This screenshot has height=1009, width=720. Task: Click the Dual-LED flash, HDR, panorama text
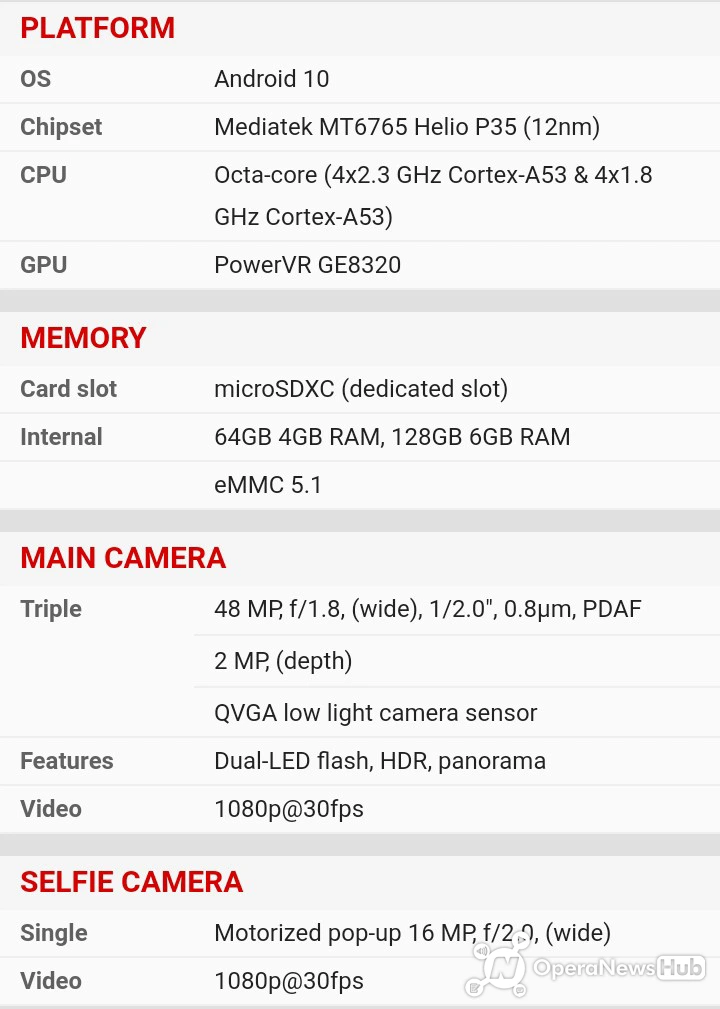[x=380, y=761]
